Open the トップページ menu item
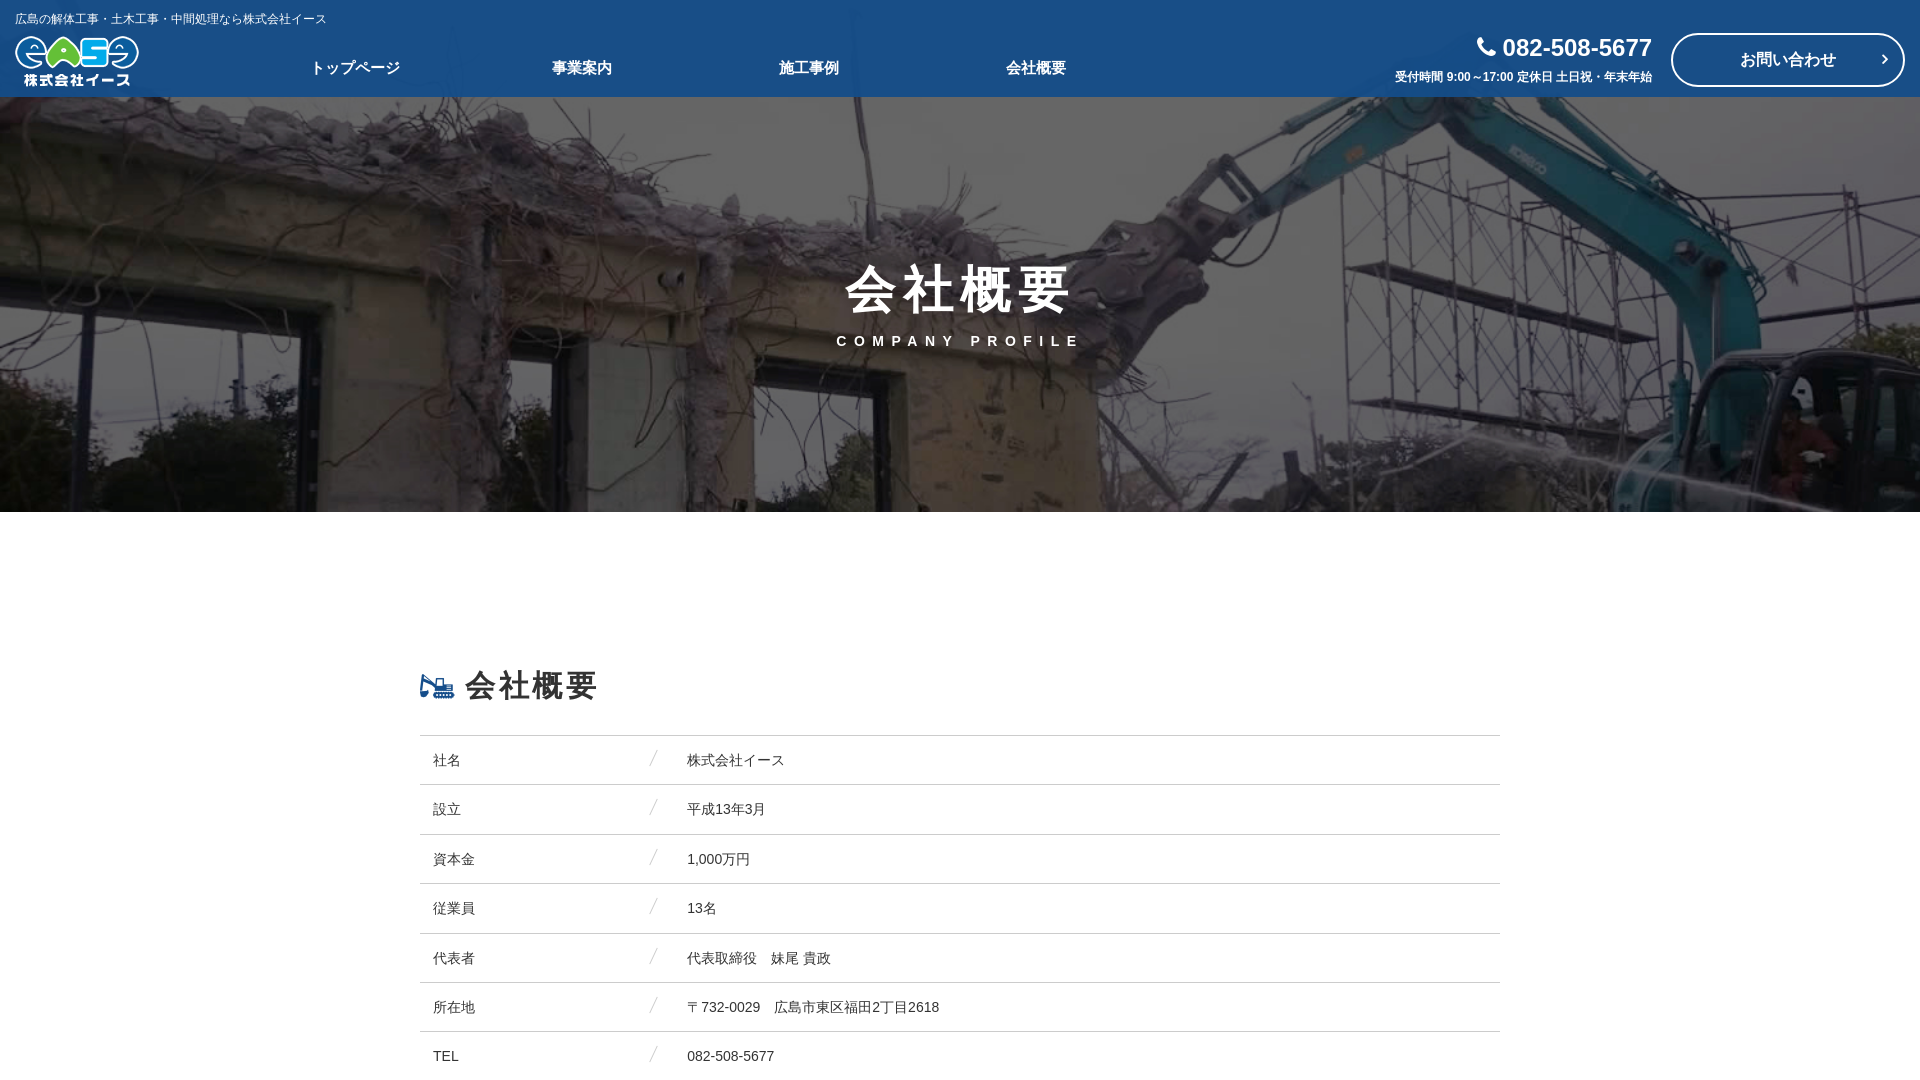Screen dimensions: 1920x1080 (x=355, y=68)
